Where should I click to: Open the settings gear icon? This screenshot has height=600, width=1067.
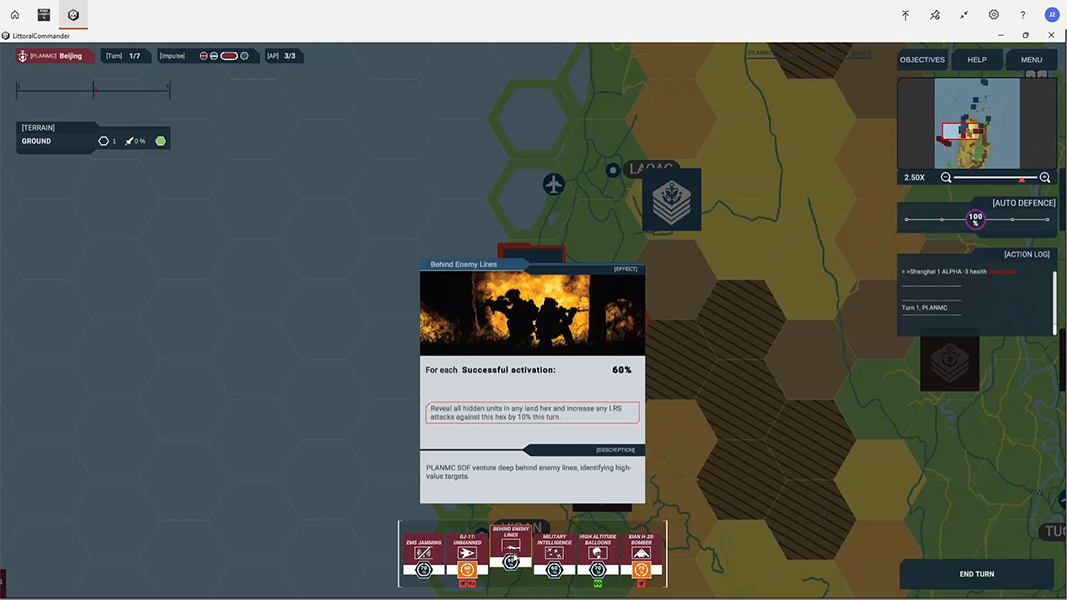pyautogui.click(x=993, y=15)
